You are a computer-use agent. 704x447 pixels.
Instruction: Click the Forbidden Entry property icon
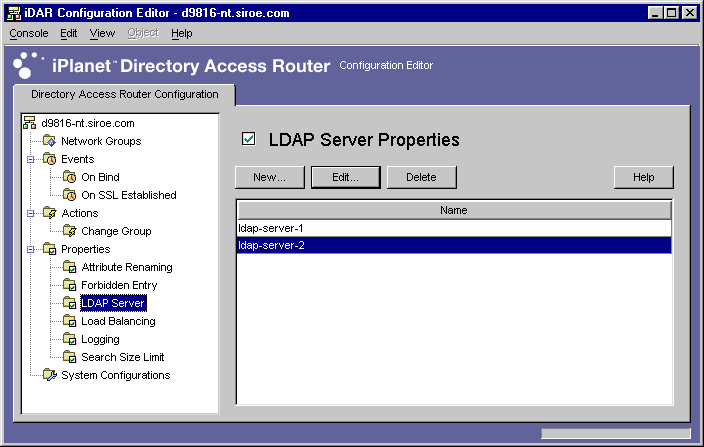tap(70, 285)
